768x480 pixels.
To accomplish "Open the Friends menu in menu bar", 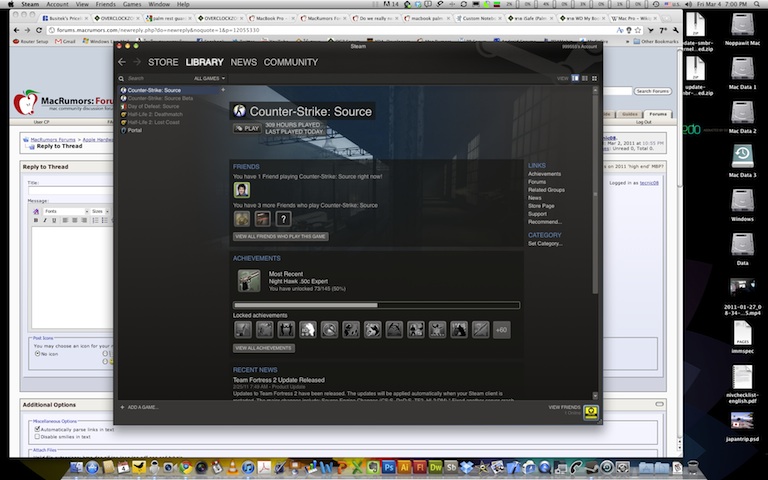I will pos(106,4).
